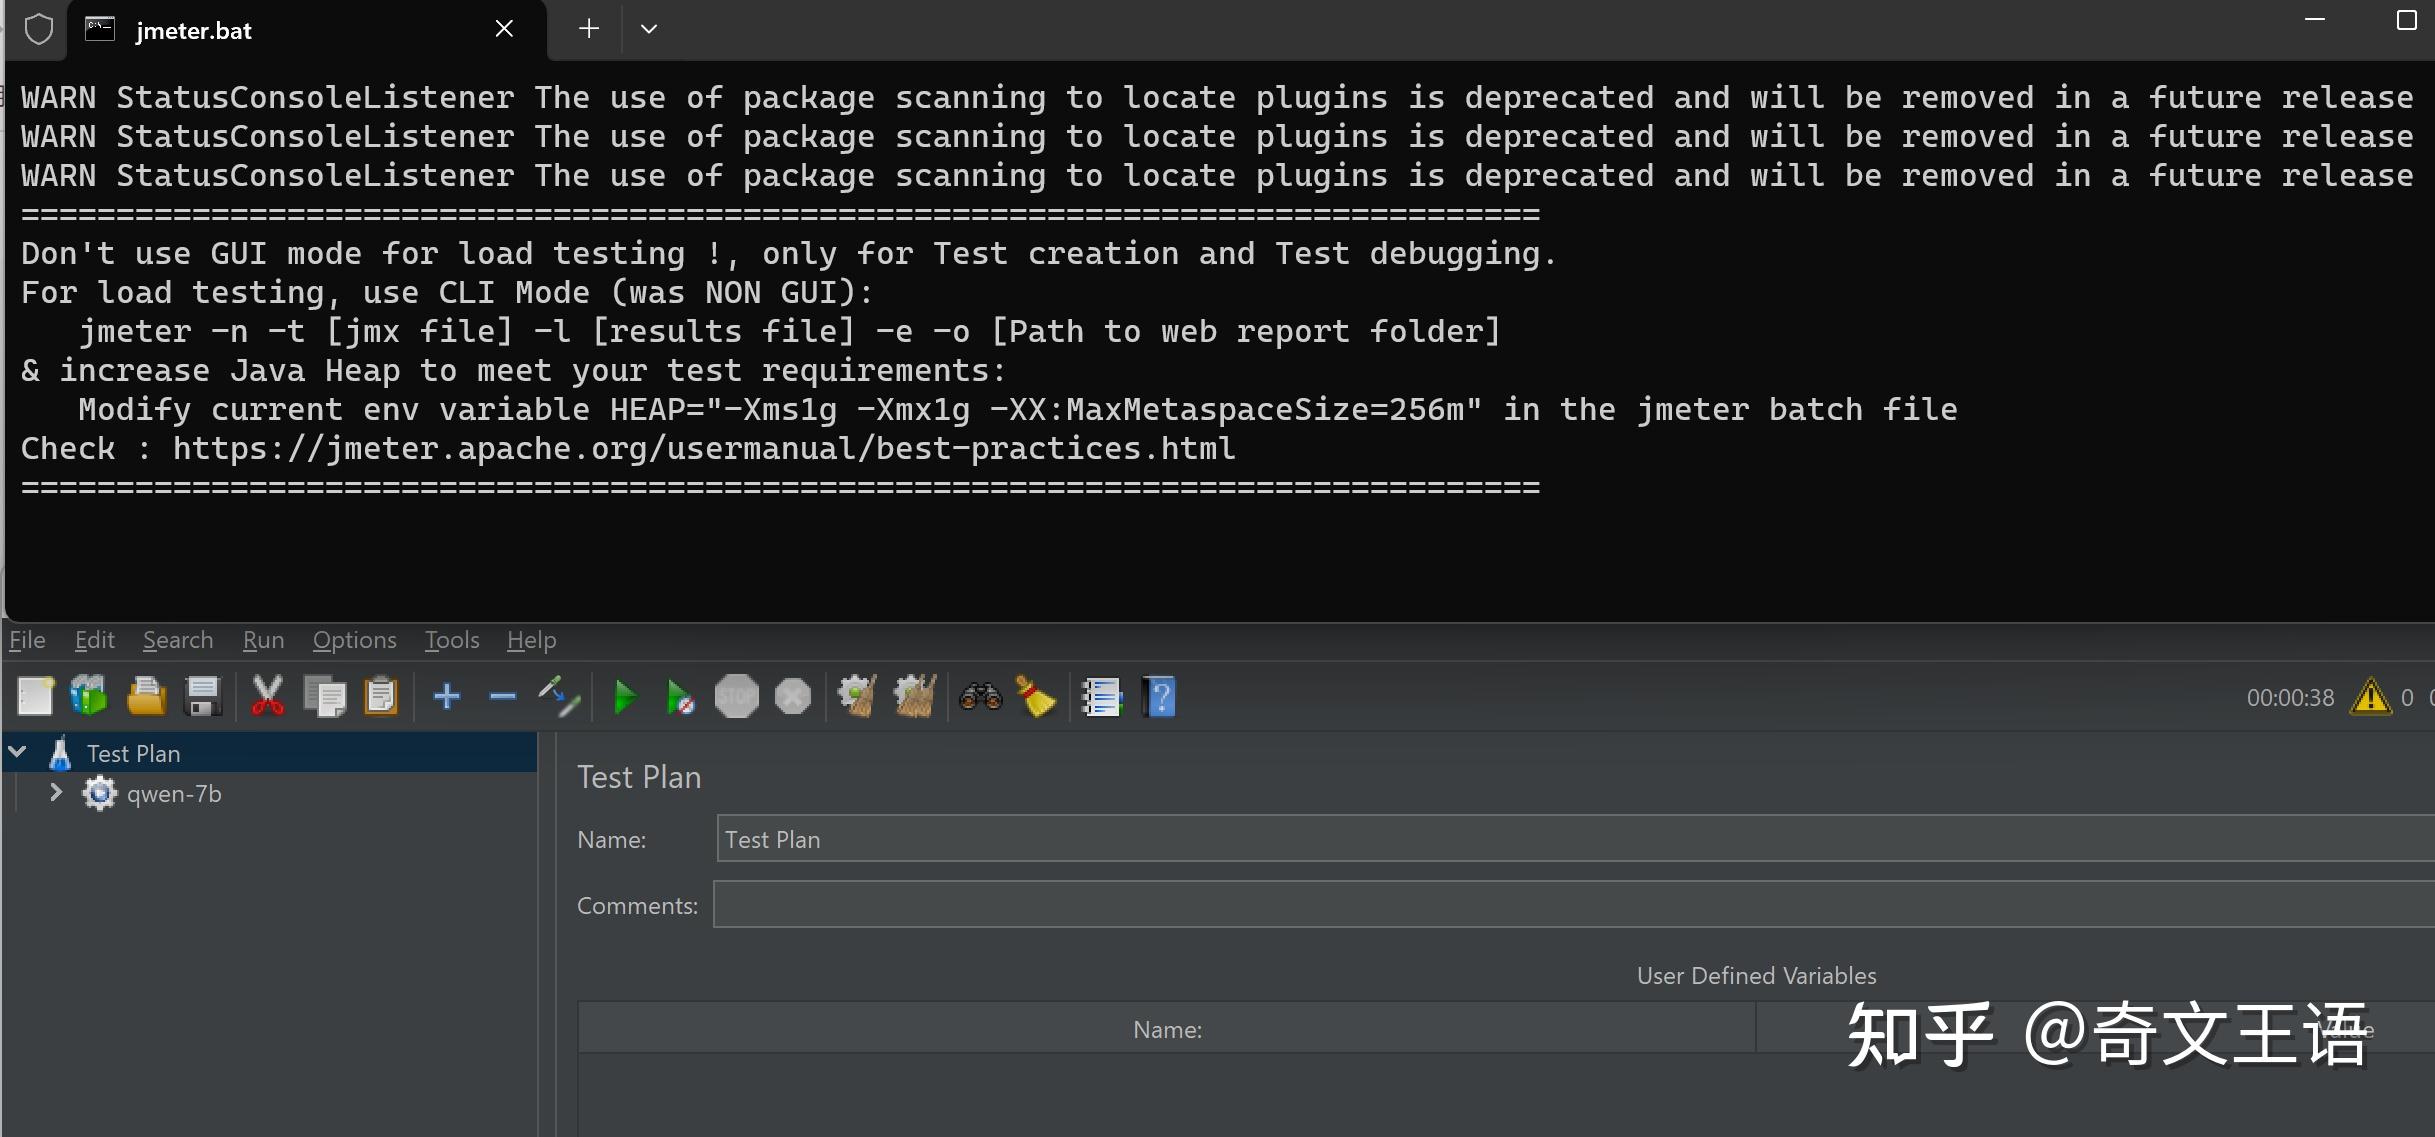Click the minus Collapse All icon
The width and height of the screenshot is (2435, 1137).
click(x=503, y=697)
